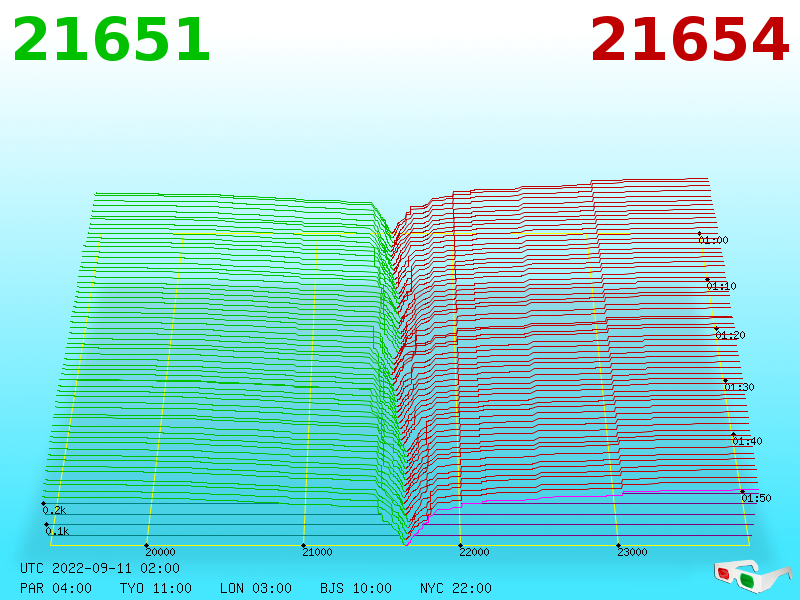Click the LON 03:00 time label

click(x=256, y=588)
